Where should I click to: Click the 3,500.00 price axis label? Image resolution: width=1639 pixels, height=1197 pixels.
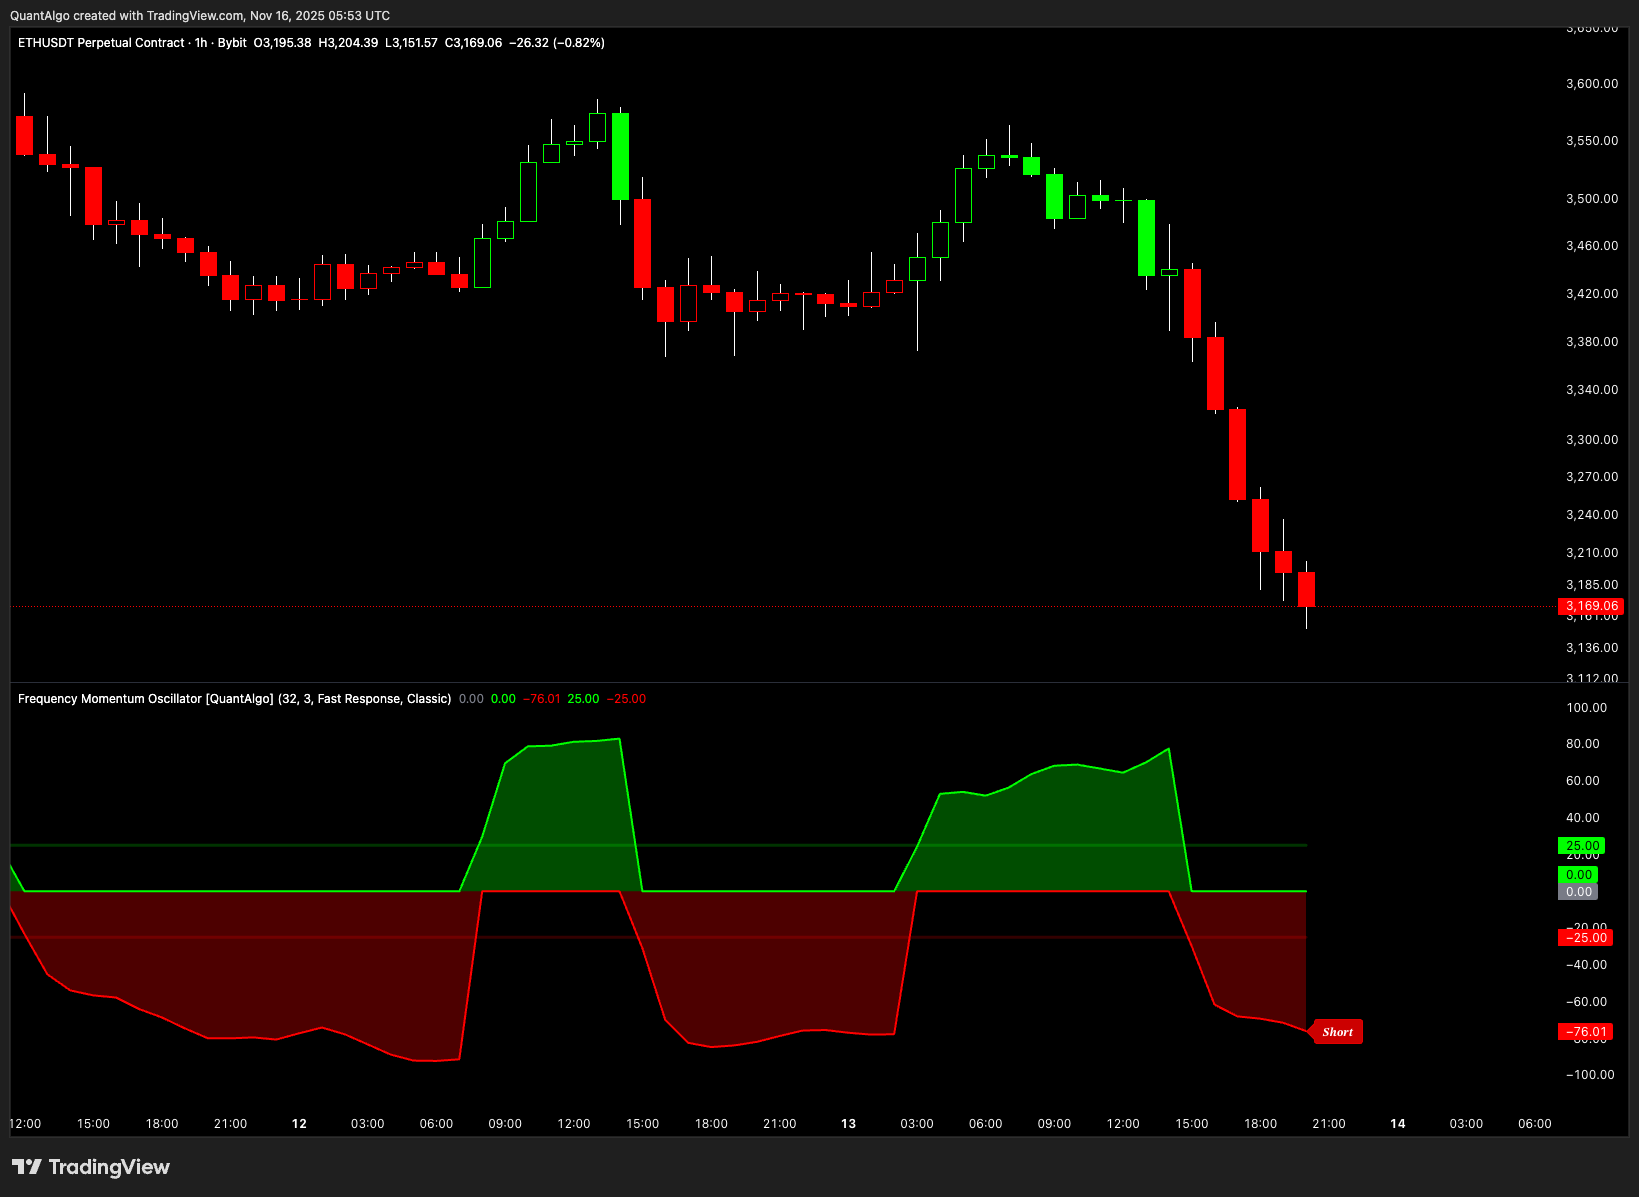1592,199
